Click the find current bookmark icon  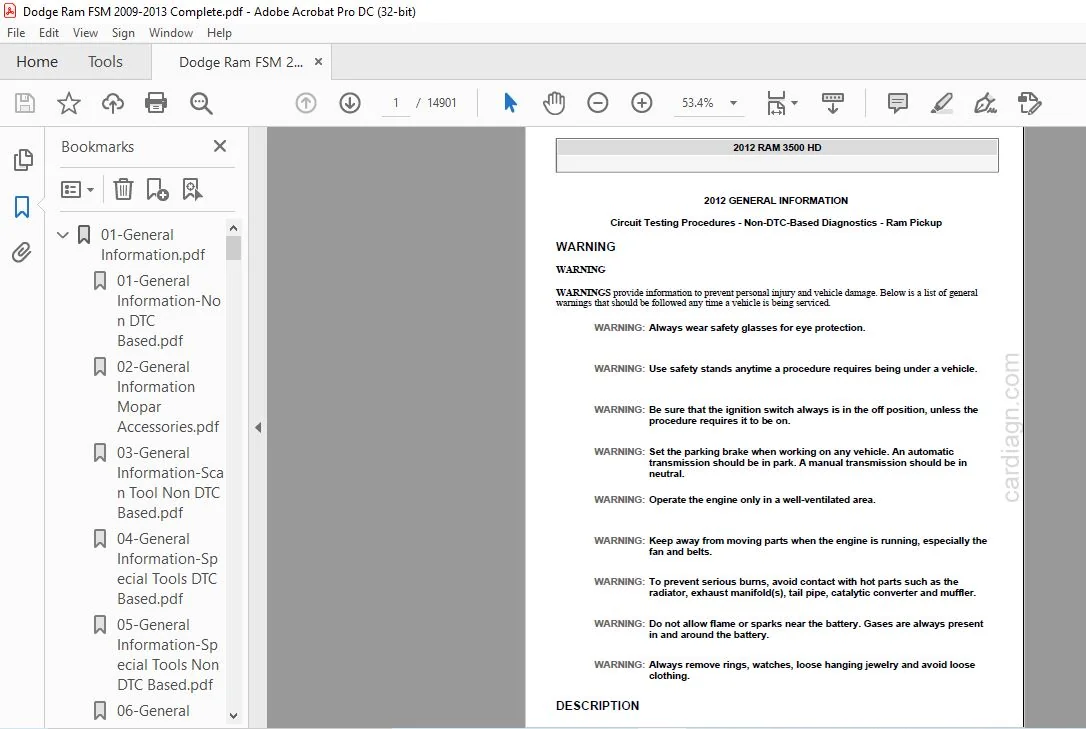coord(192,189)
